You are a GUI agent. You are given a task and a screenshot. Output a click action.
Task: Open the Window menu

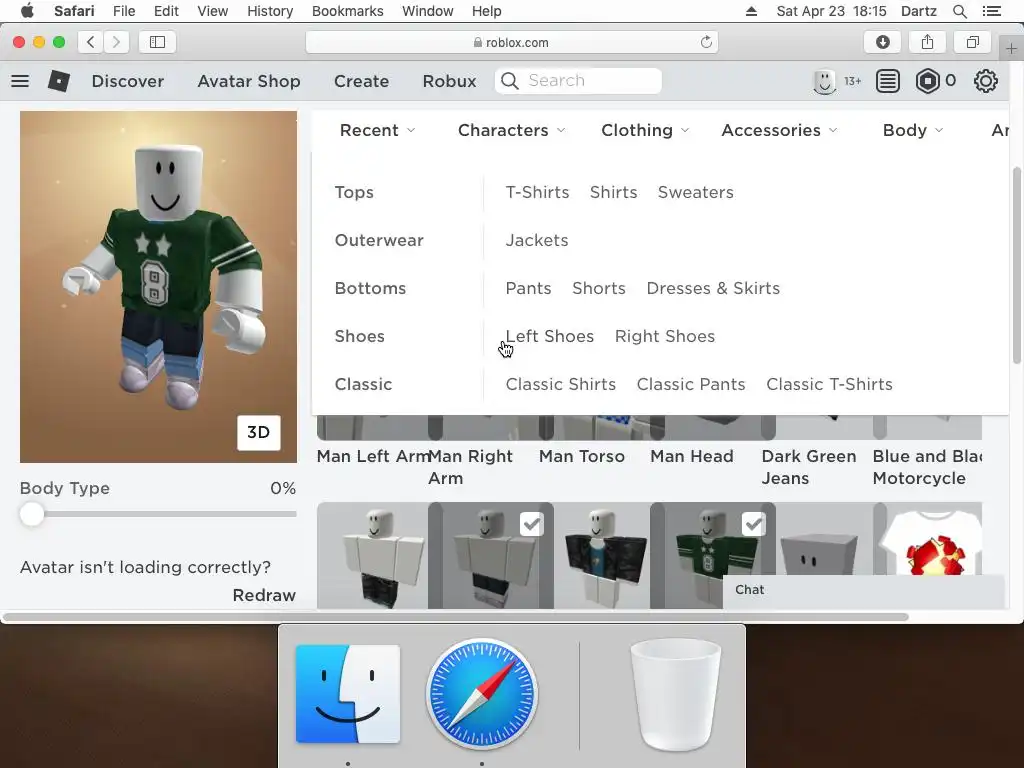(427, 11)
